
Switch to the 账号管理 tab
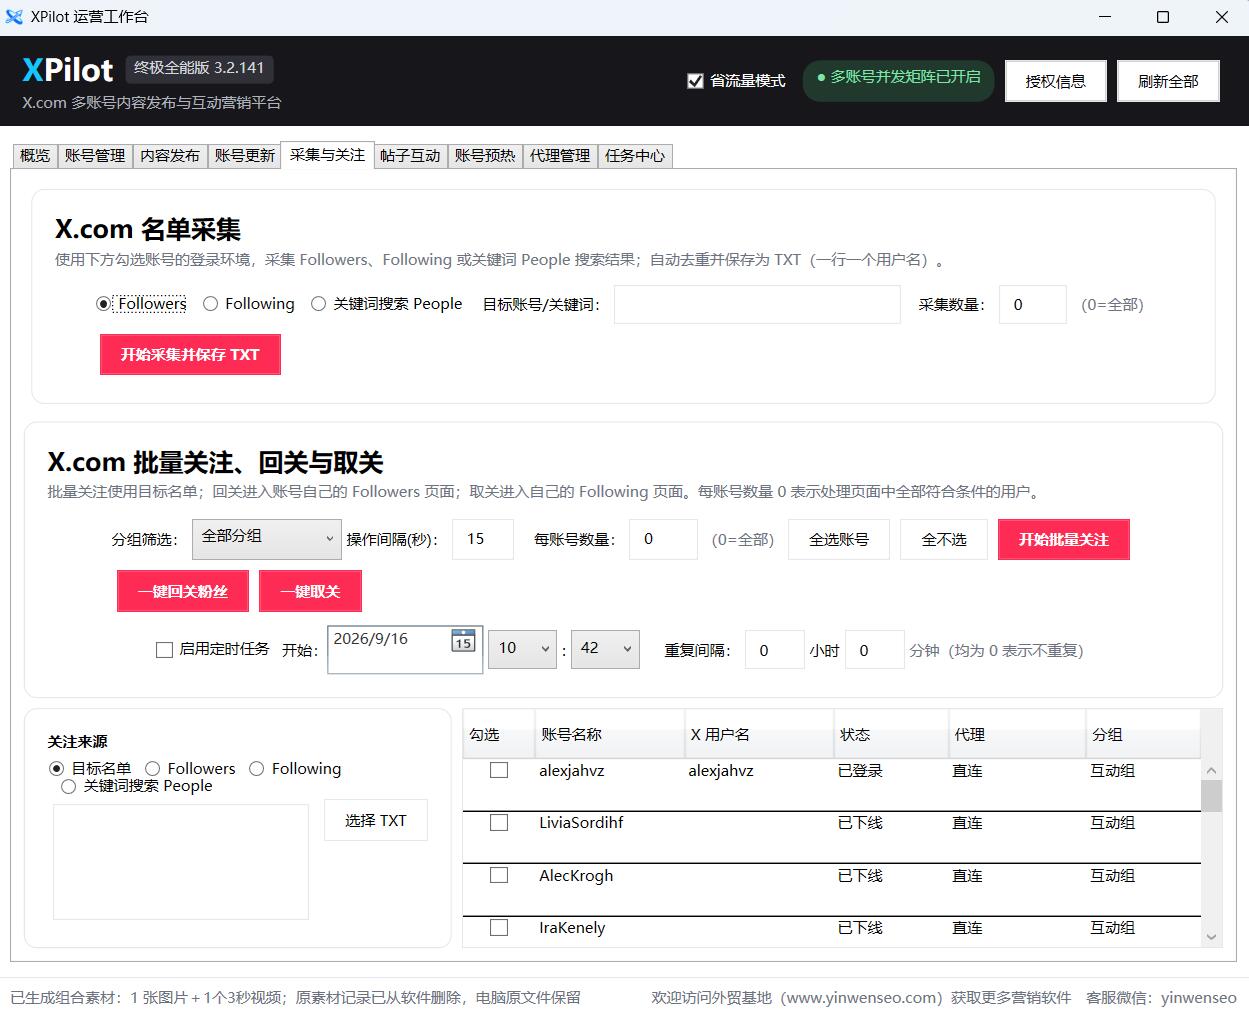coord(95,156)
